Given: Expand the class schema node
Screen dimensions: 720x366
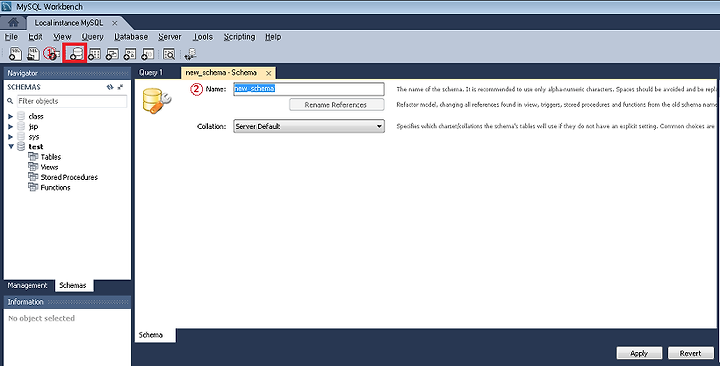Looking at the screenshot, I should click(x=11, y=117).
